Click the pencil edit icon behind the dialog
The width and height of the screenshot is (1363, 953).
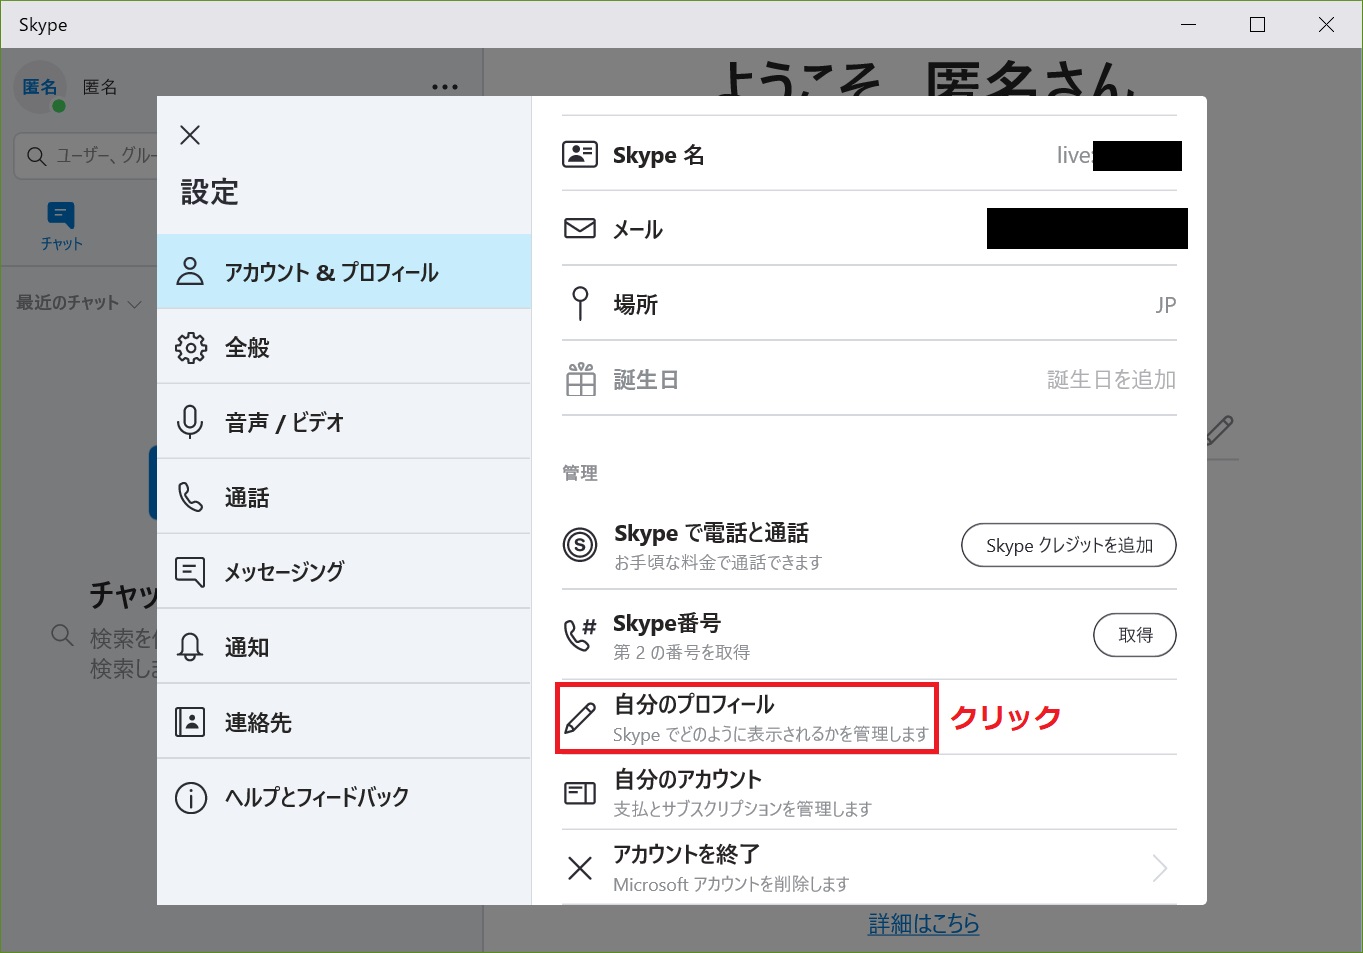pyautogui.click(x=1220, y=430)
